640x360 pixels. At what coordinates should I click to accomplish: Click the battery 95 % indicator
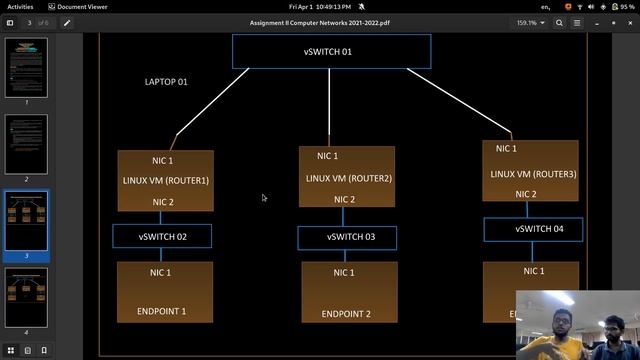point(623,7)
